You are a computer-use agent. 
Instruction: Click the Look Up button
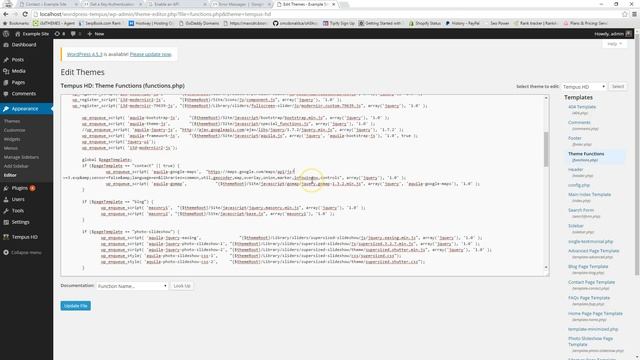182,286
